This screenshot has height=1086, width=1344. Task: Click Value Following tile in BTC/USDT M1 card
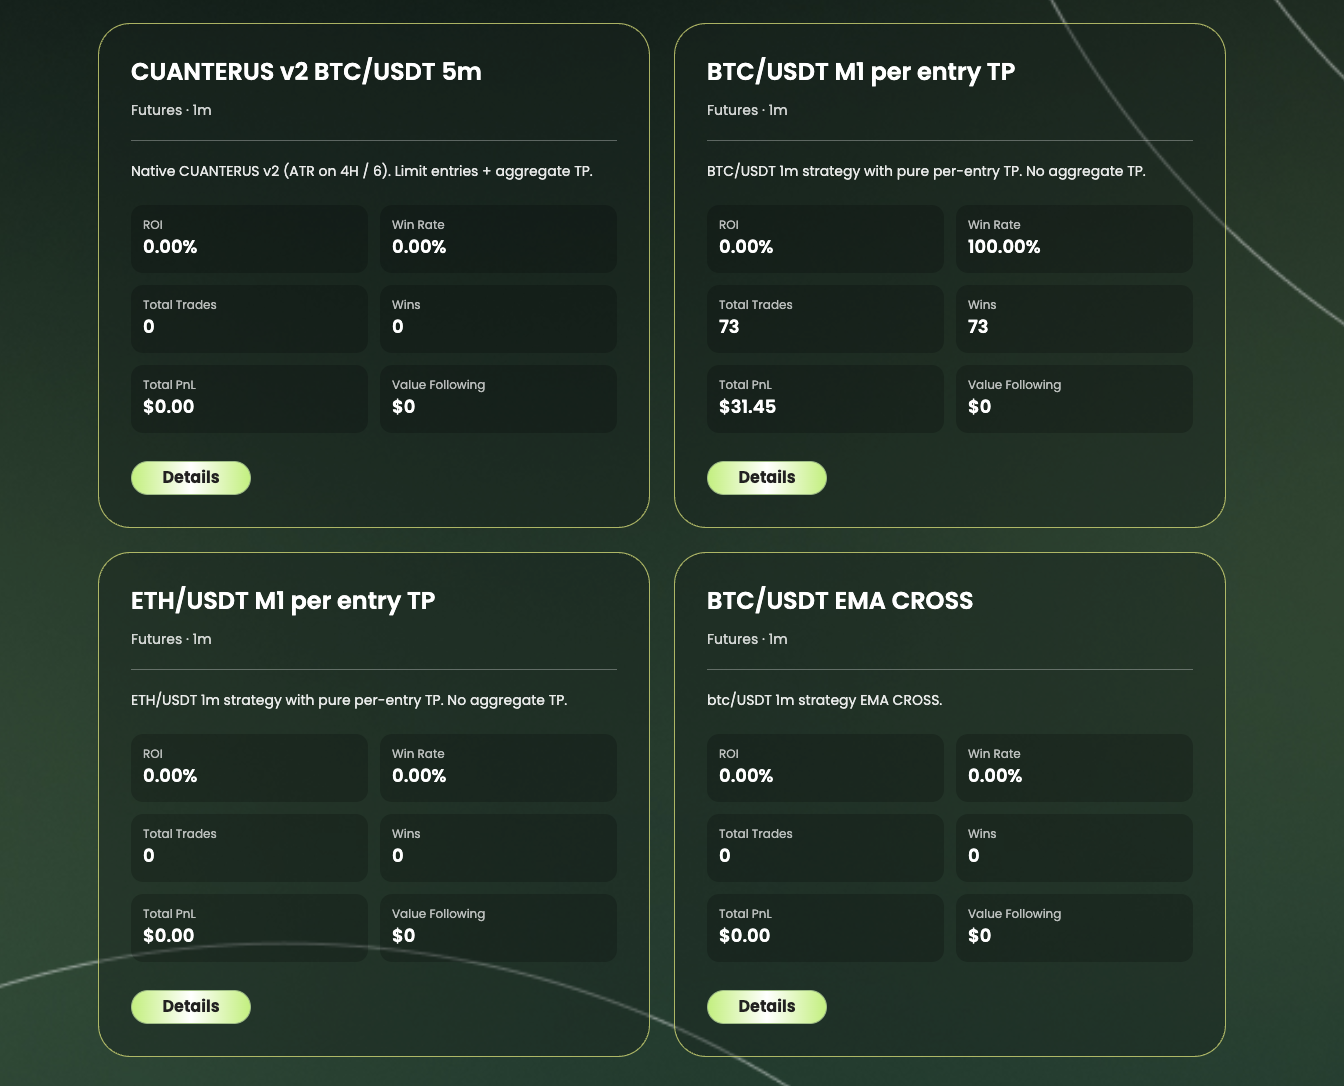tap(1074, 399)
